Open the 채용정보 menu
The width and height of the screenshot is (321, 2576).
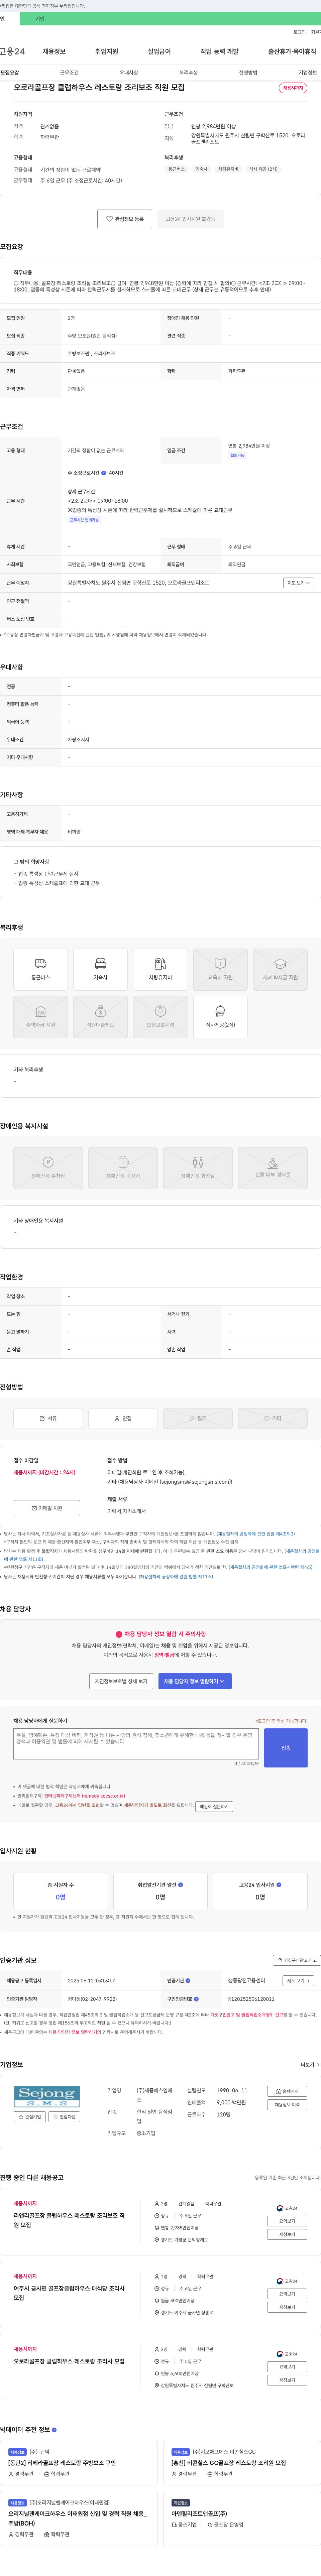pos(54,51)
